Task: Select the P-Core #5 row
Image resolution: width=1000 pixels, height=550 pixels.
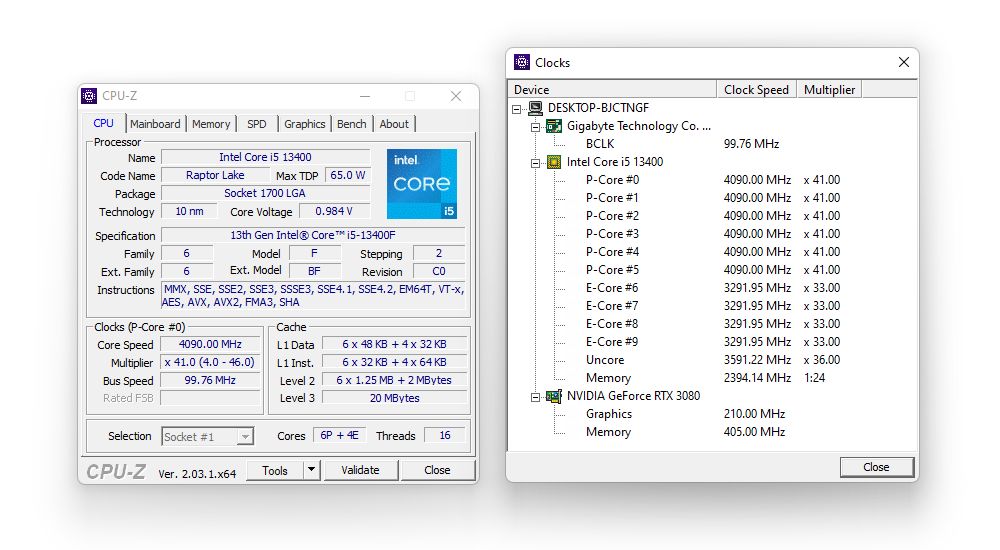Action: click(713, 270)
